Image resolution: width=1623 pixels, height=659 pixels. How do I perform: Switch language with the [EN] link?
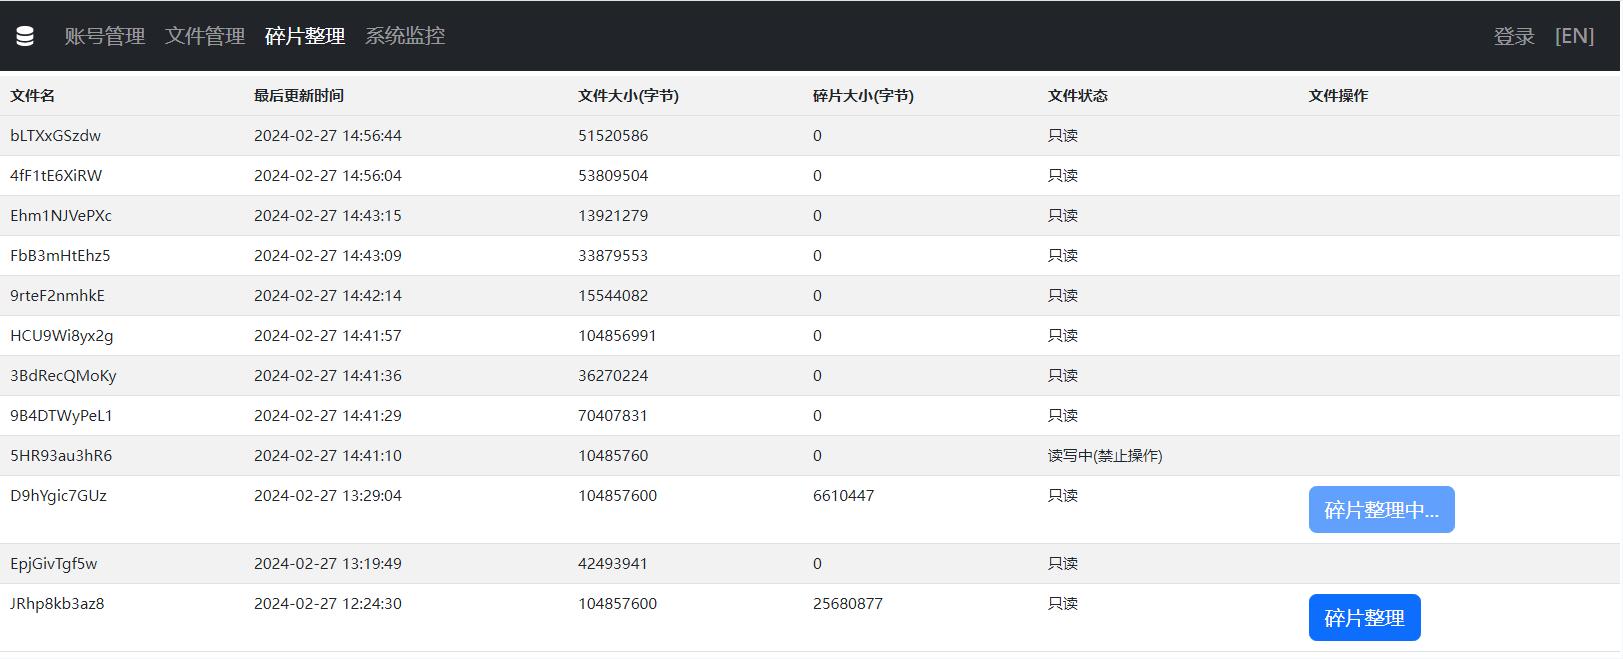point(1574,36)
